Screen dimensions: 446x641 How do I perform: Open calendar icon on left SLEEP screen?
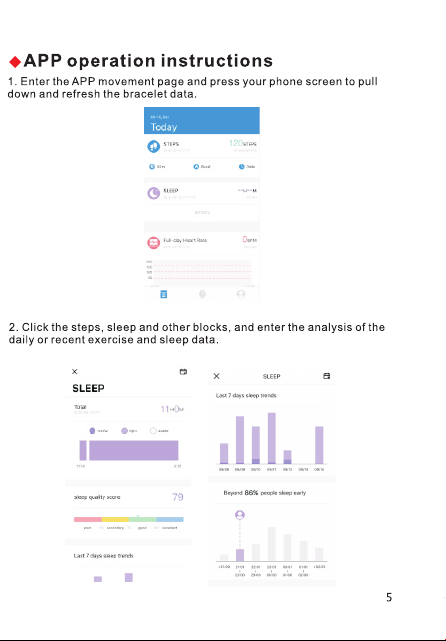click(183, 371)
